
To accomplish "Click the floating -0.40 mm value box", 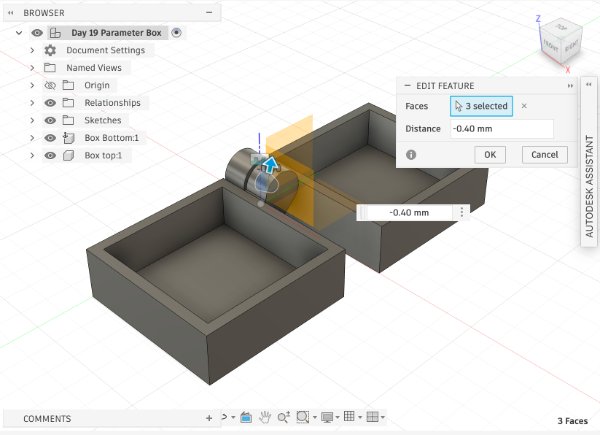I will pos(409,212).
